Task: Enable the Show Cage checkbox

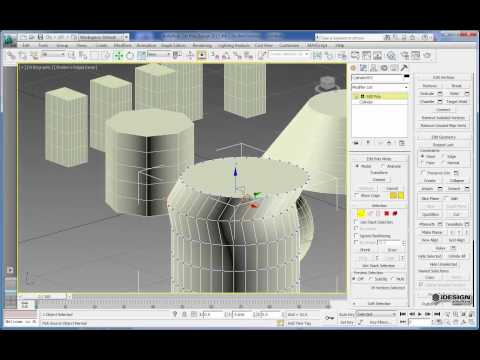Action: pos(357,196)
